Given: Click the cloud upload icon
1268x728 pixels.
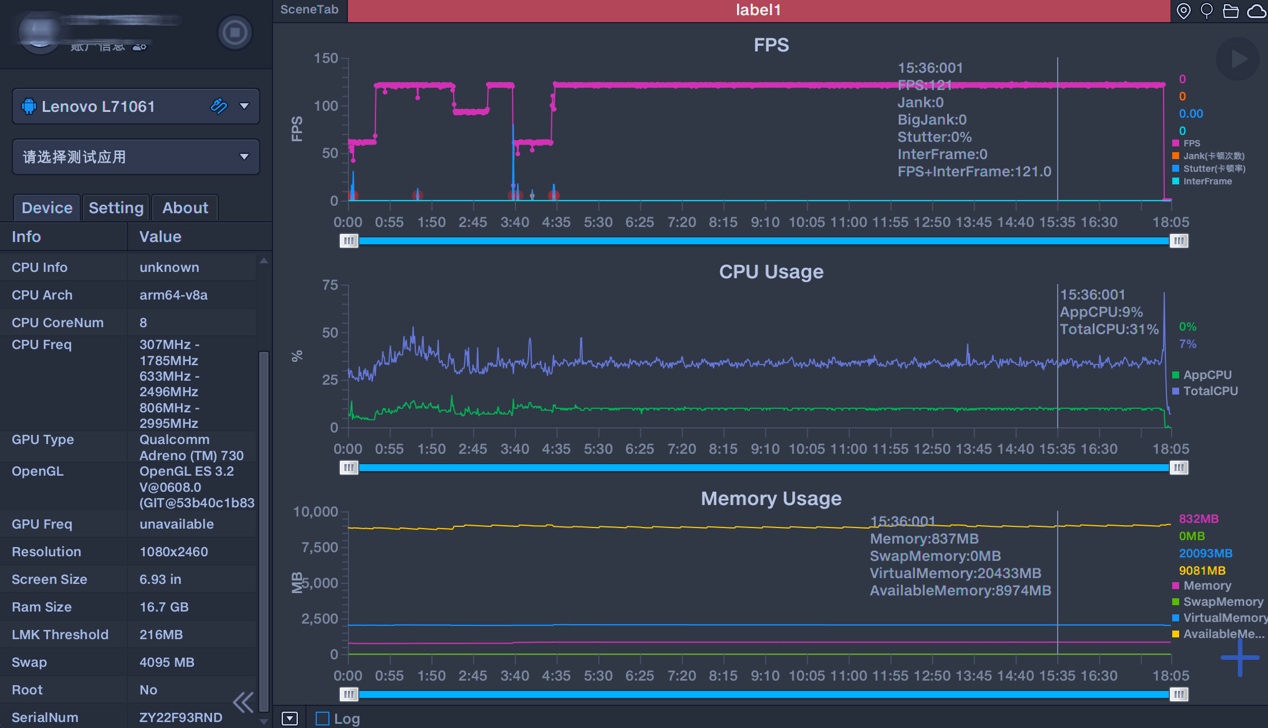Looking at the screenshot, I should pyautogui.click(x=1255, y=11).
